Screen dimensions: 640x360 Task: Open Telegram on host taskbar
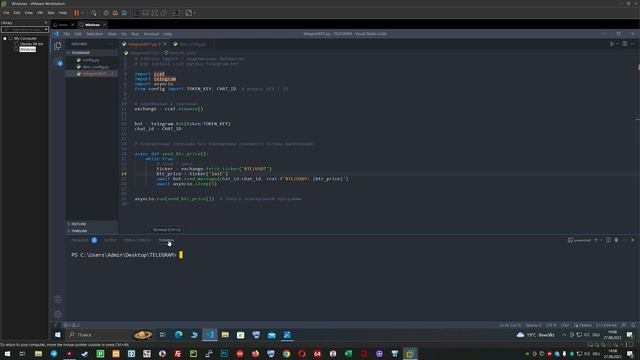[x=53, y=353]
